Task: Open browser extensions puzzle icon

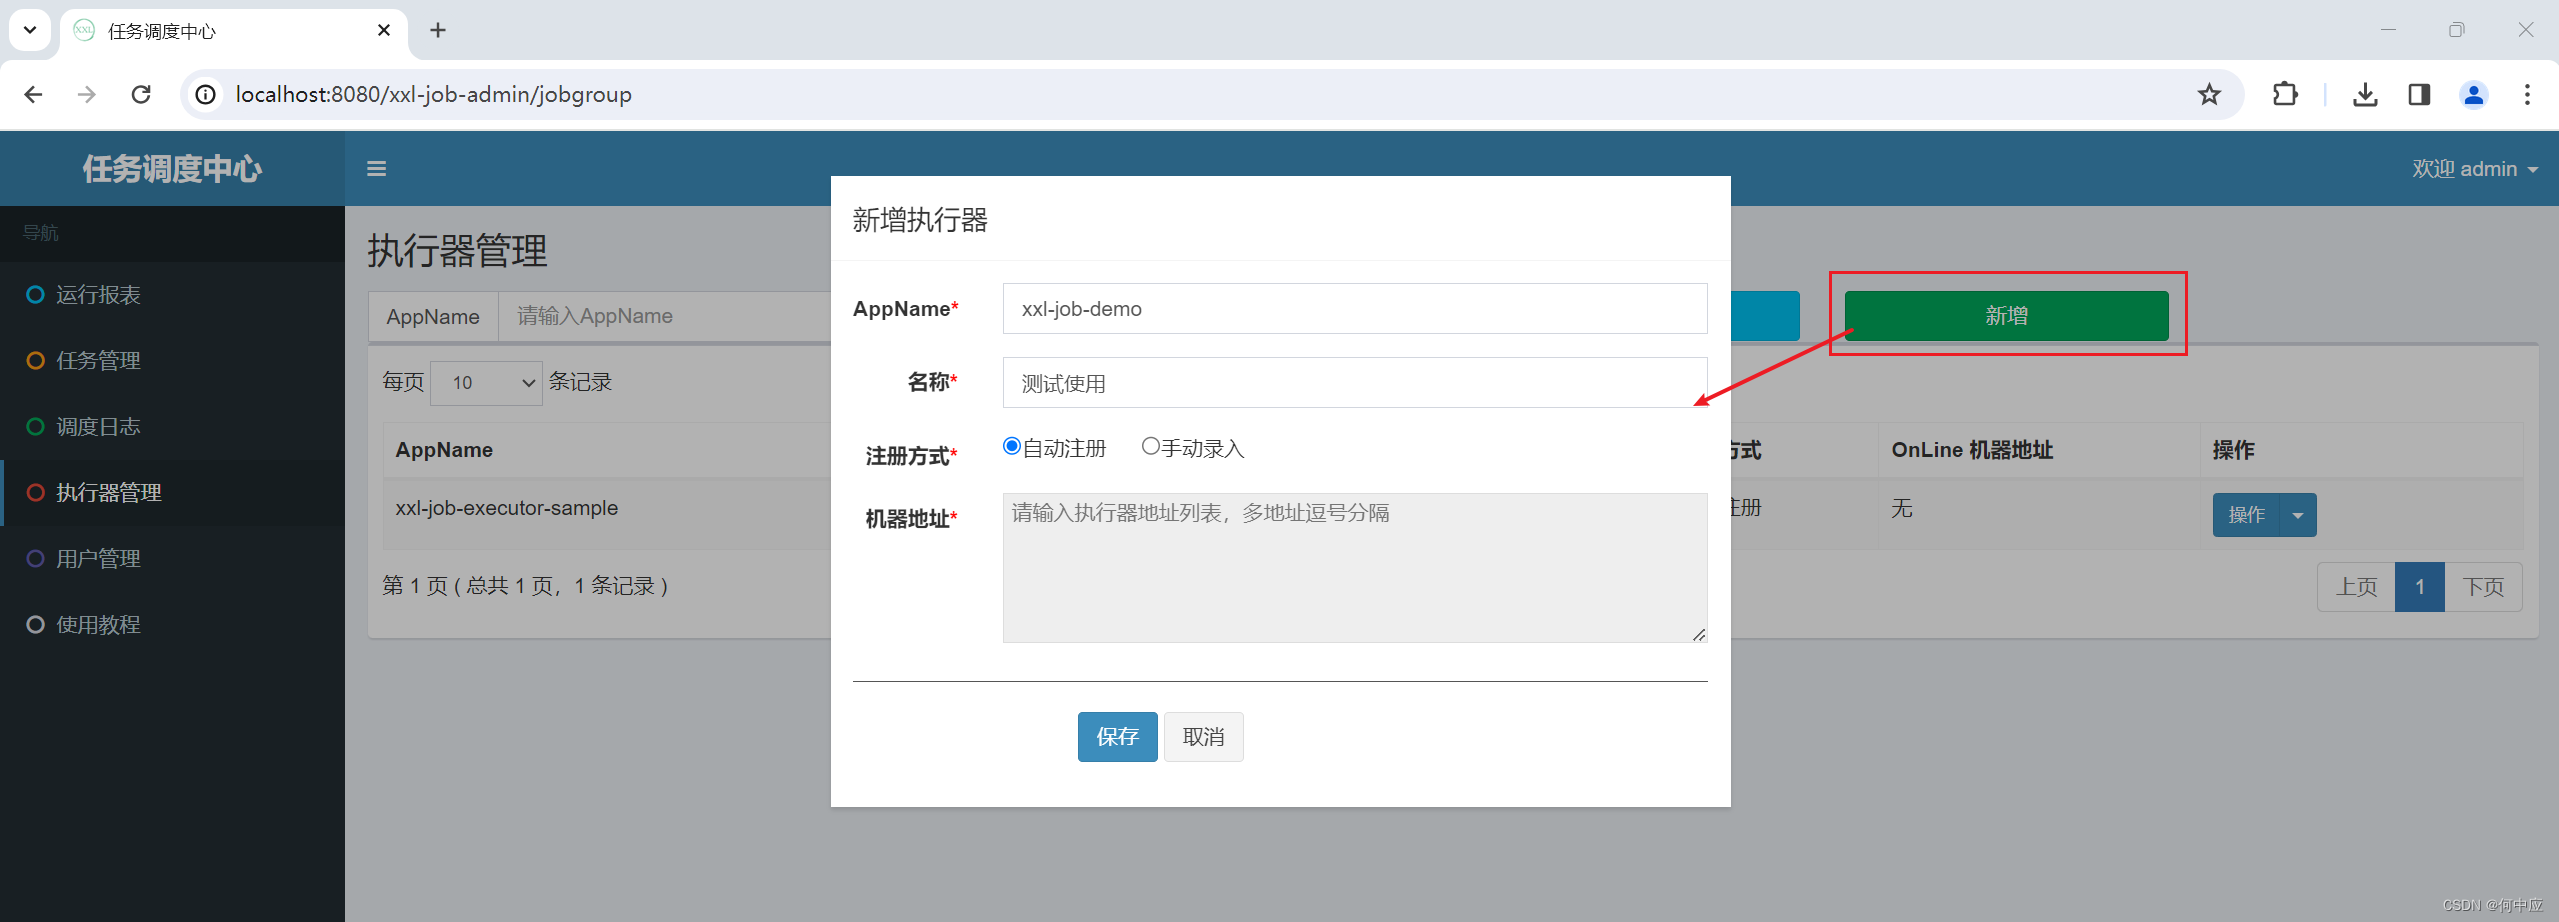Action: click(2285, 94)
